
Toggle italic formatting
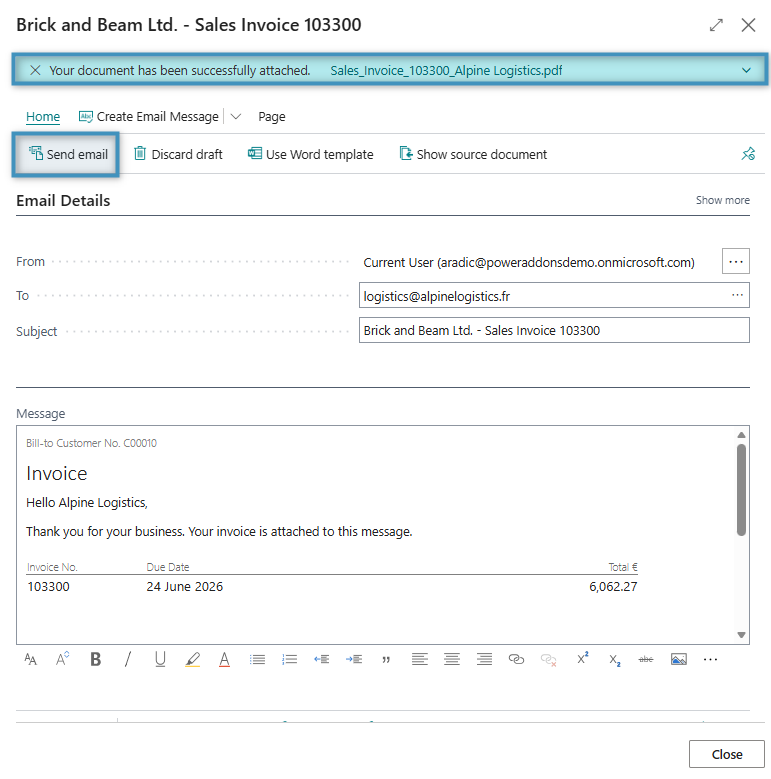(x=128, y=659)
